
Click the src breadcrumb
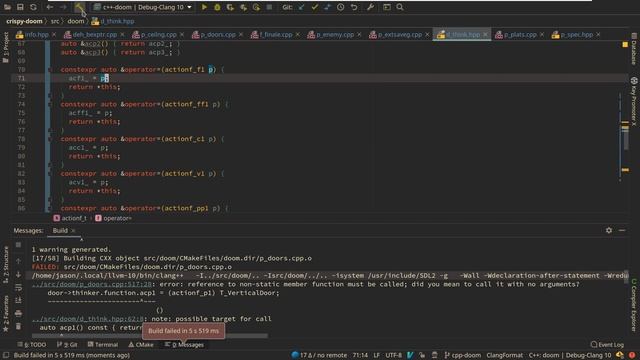tap(55, 21)
